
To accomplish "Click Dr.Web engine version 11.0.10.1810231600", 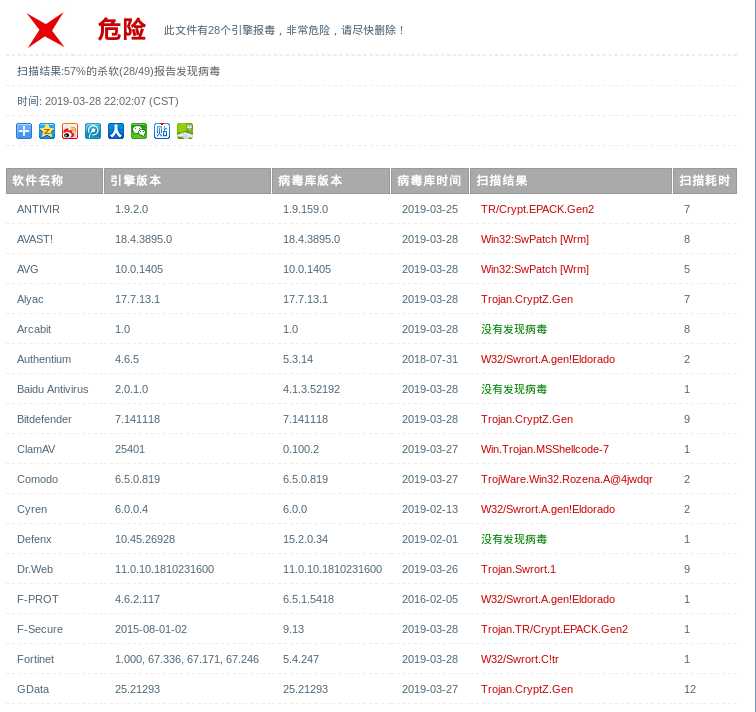I will point(164,569).
